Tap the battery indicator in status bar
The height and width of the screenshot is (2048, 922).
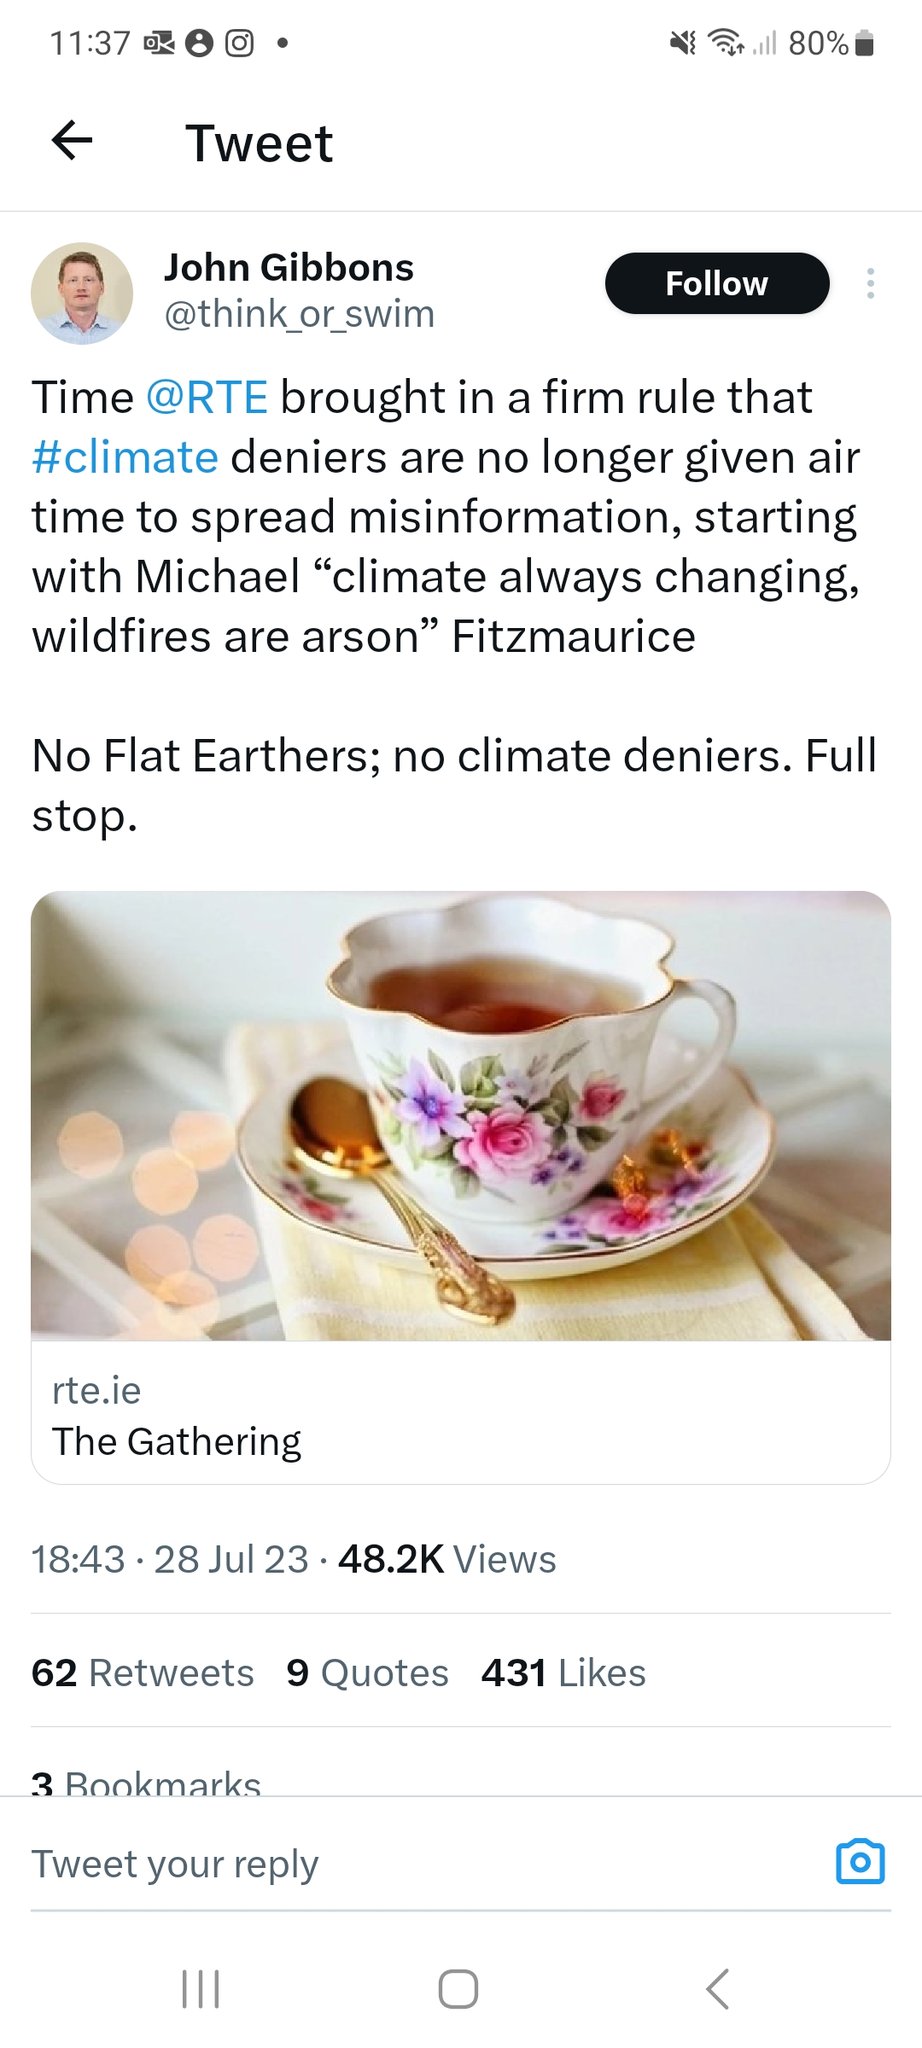[x=865, y=43]
